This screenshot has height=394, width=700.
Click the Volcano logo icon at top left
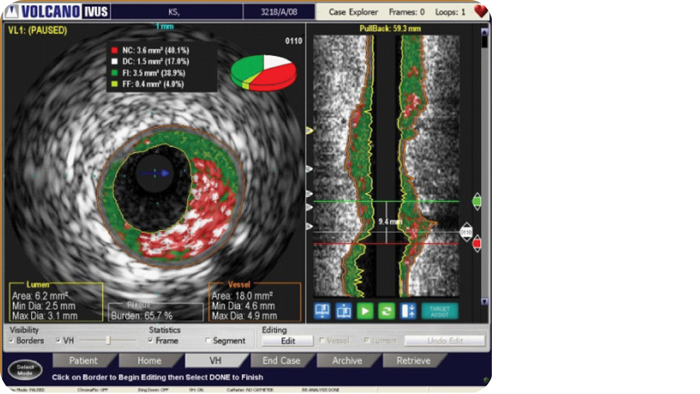point(11,11)
